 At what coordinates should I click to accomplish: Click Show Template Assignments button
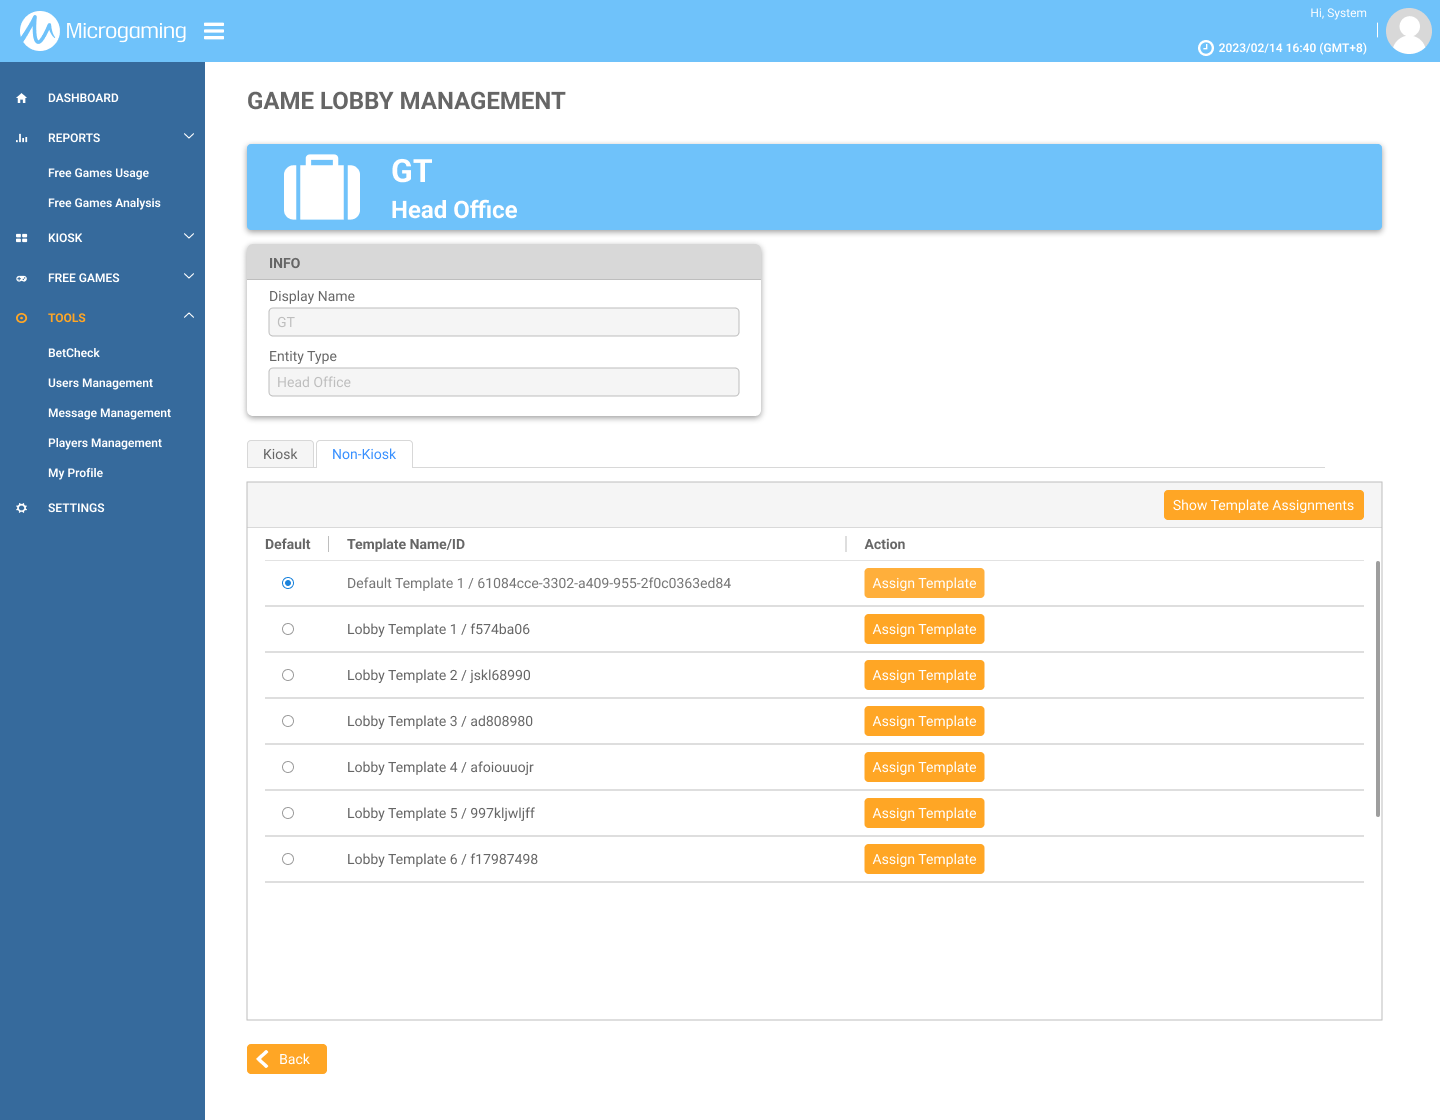pyautogui.click(x=1263, y=505)
